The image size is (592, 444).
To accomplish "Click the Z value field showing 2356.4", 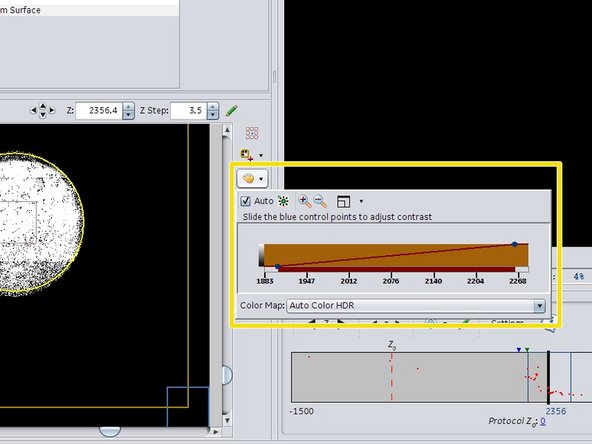I will tap(100, 111).
